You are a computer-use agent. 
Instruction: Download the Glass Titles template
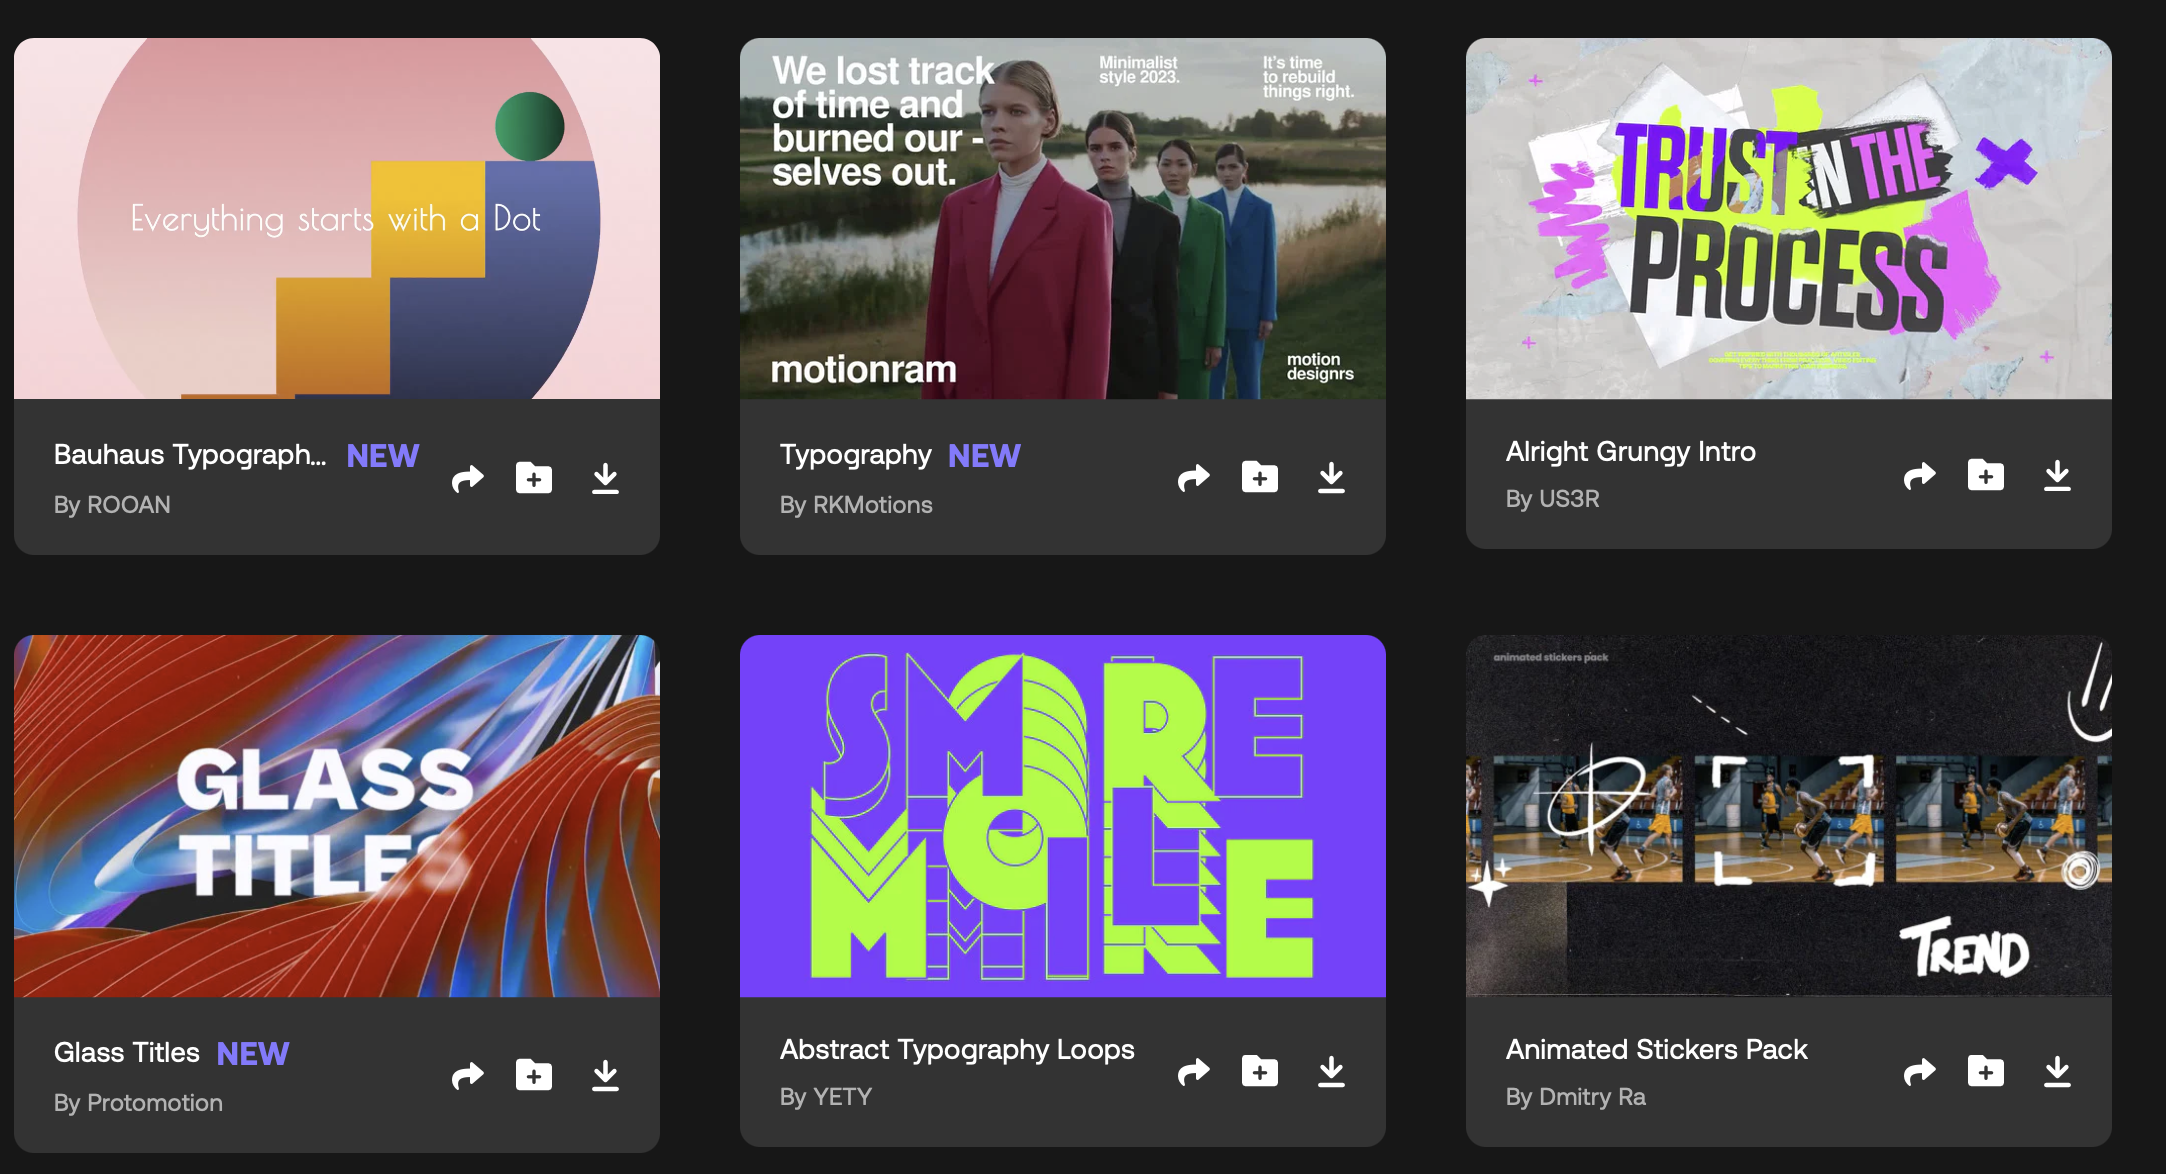click(x=605, y=1076)
